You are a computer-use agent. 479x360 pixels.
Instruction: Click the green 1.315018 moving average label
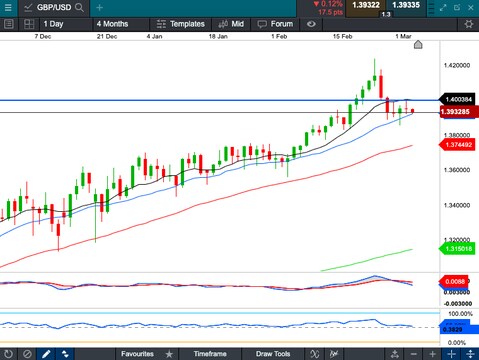[457, 249]
